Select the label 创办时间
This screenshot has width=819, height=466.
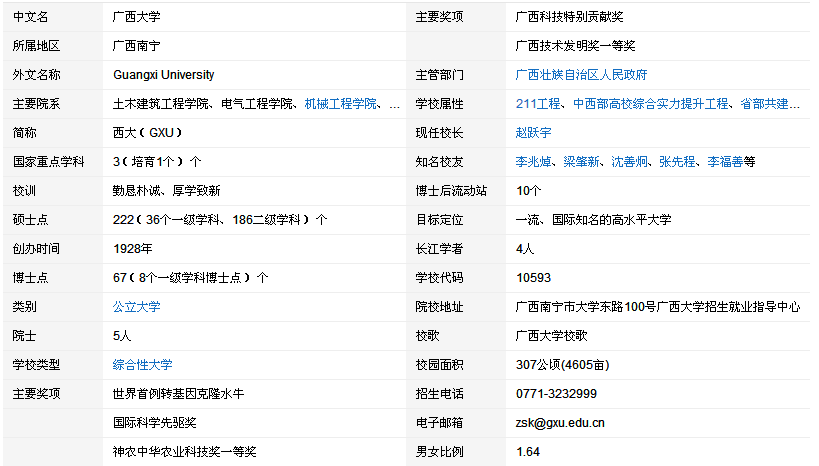click(x=37, y=249)
